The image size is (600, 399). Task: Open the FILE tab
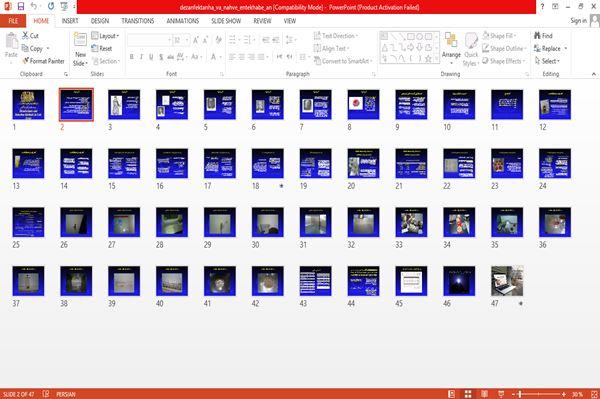tap(13, 21)
